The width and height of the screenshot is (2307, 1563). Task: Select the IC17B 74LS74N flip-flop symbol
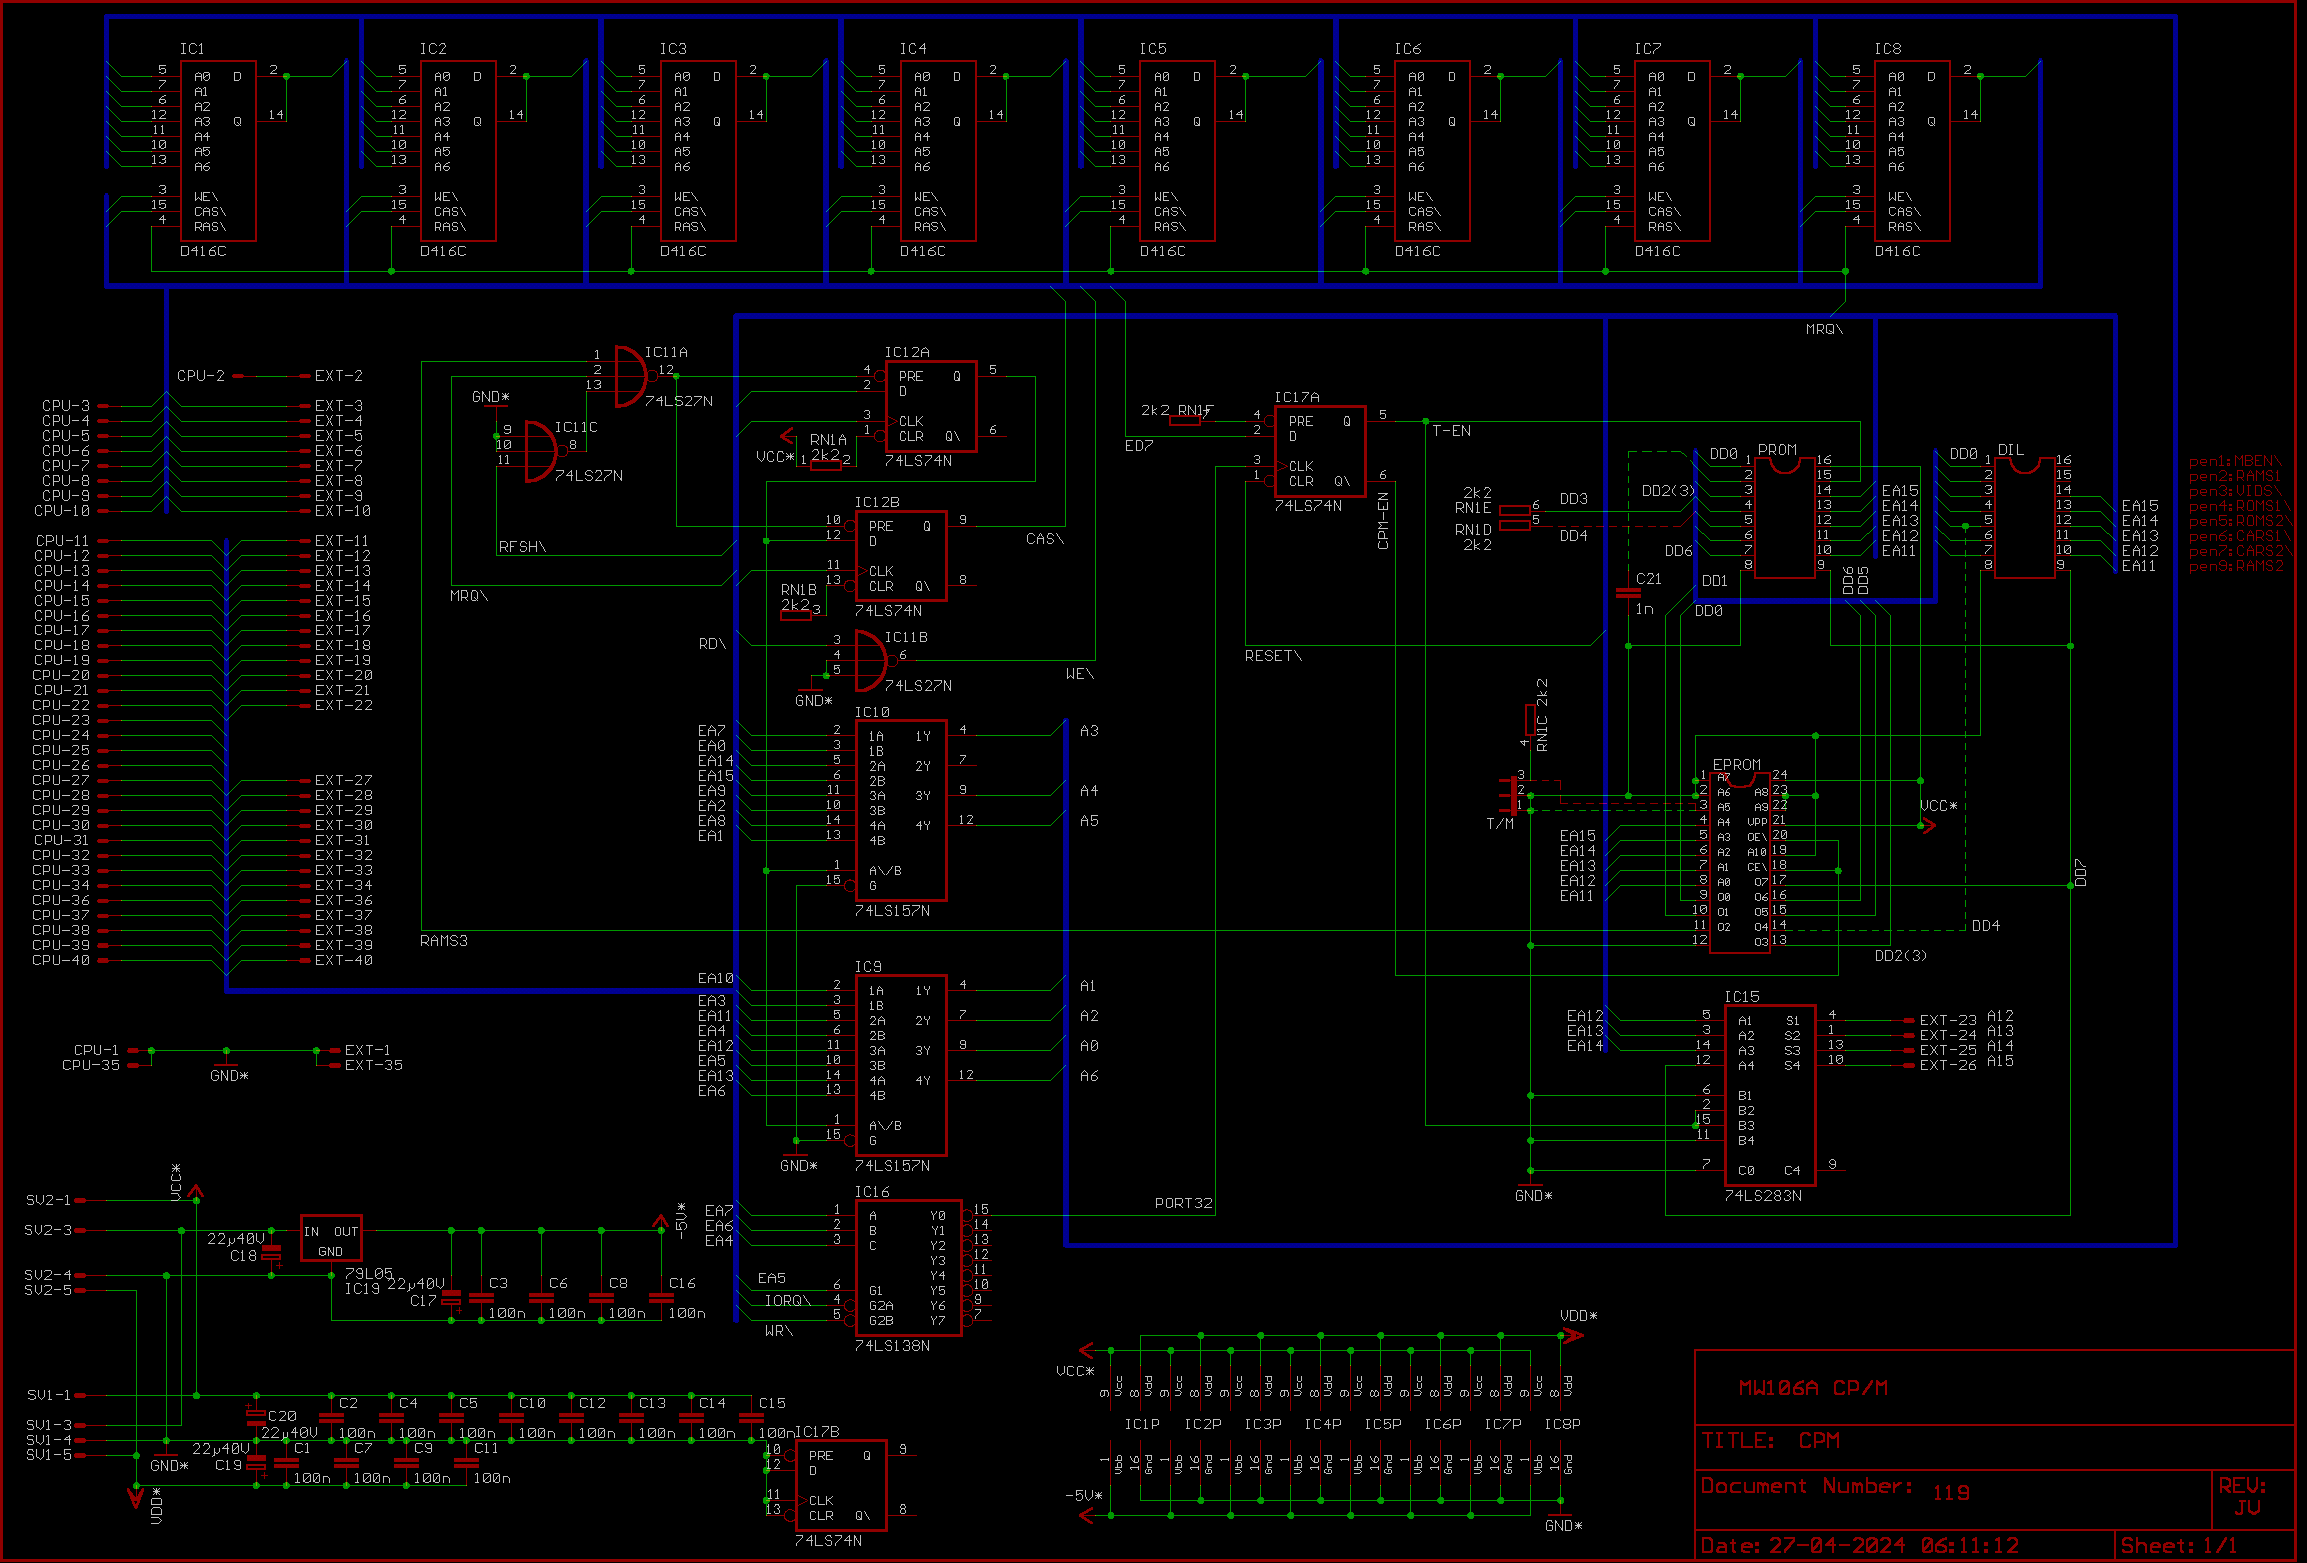pyautogui.click(x=841, y=1486)
